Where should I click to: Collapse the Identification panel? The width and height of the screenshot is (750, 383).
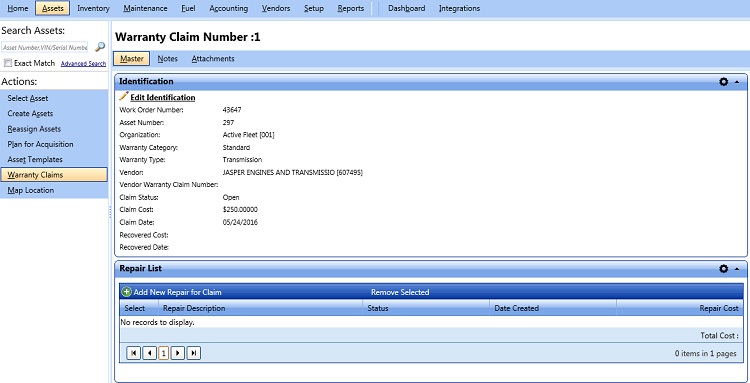pyautogui.click(x=737, y=82)
